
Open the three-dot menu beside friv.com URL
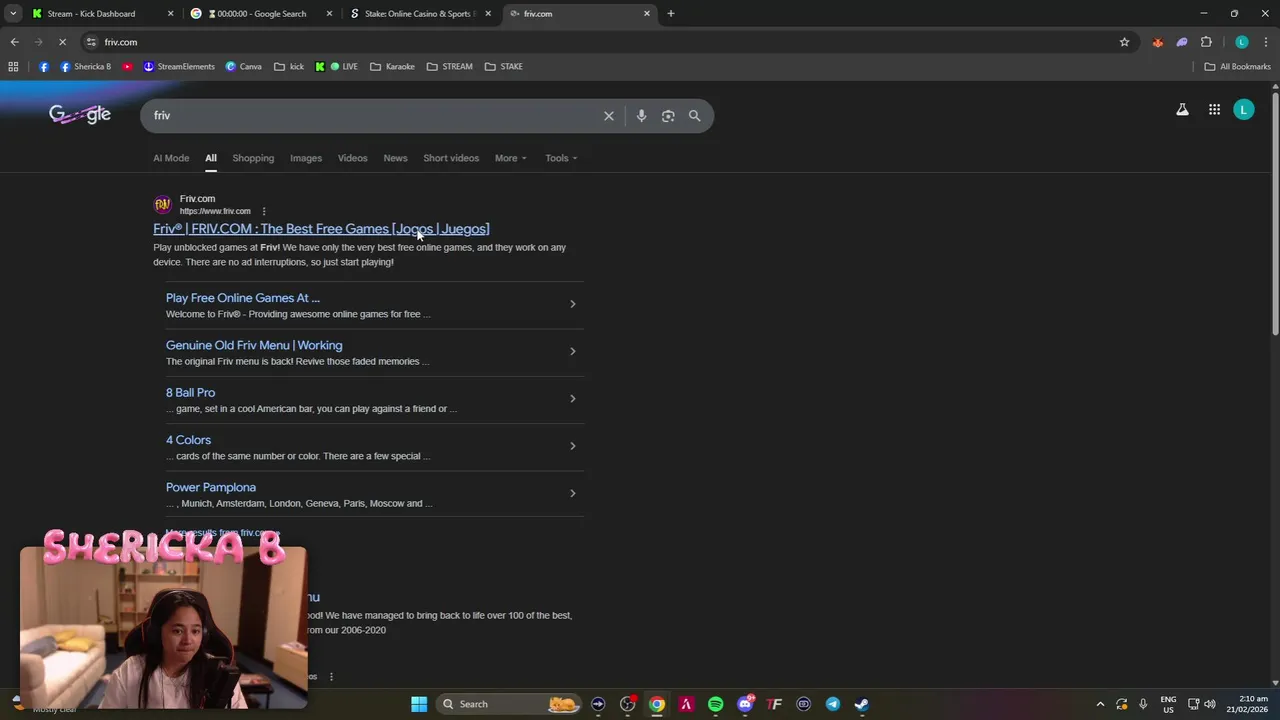point(264,211)
